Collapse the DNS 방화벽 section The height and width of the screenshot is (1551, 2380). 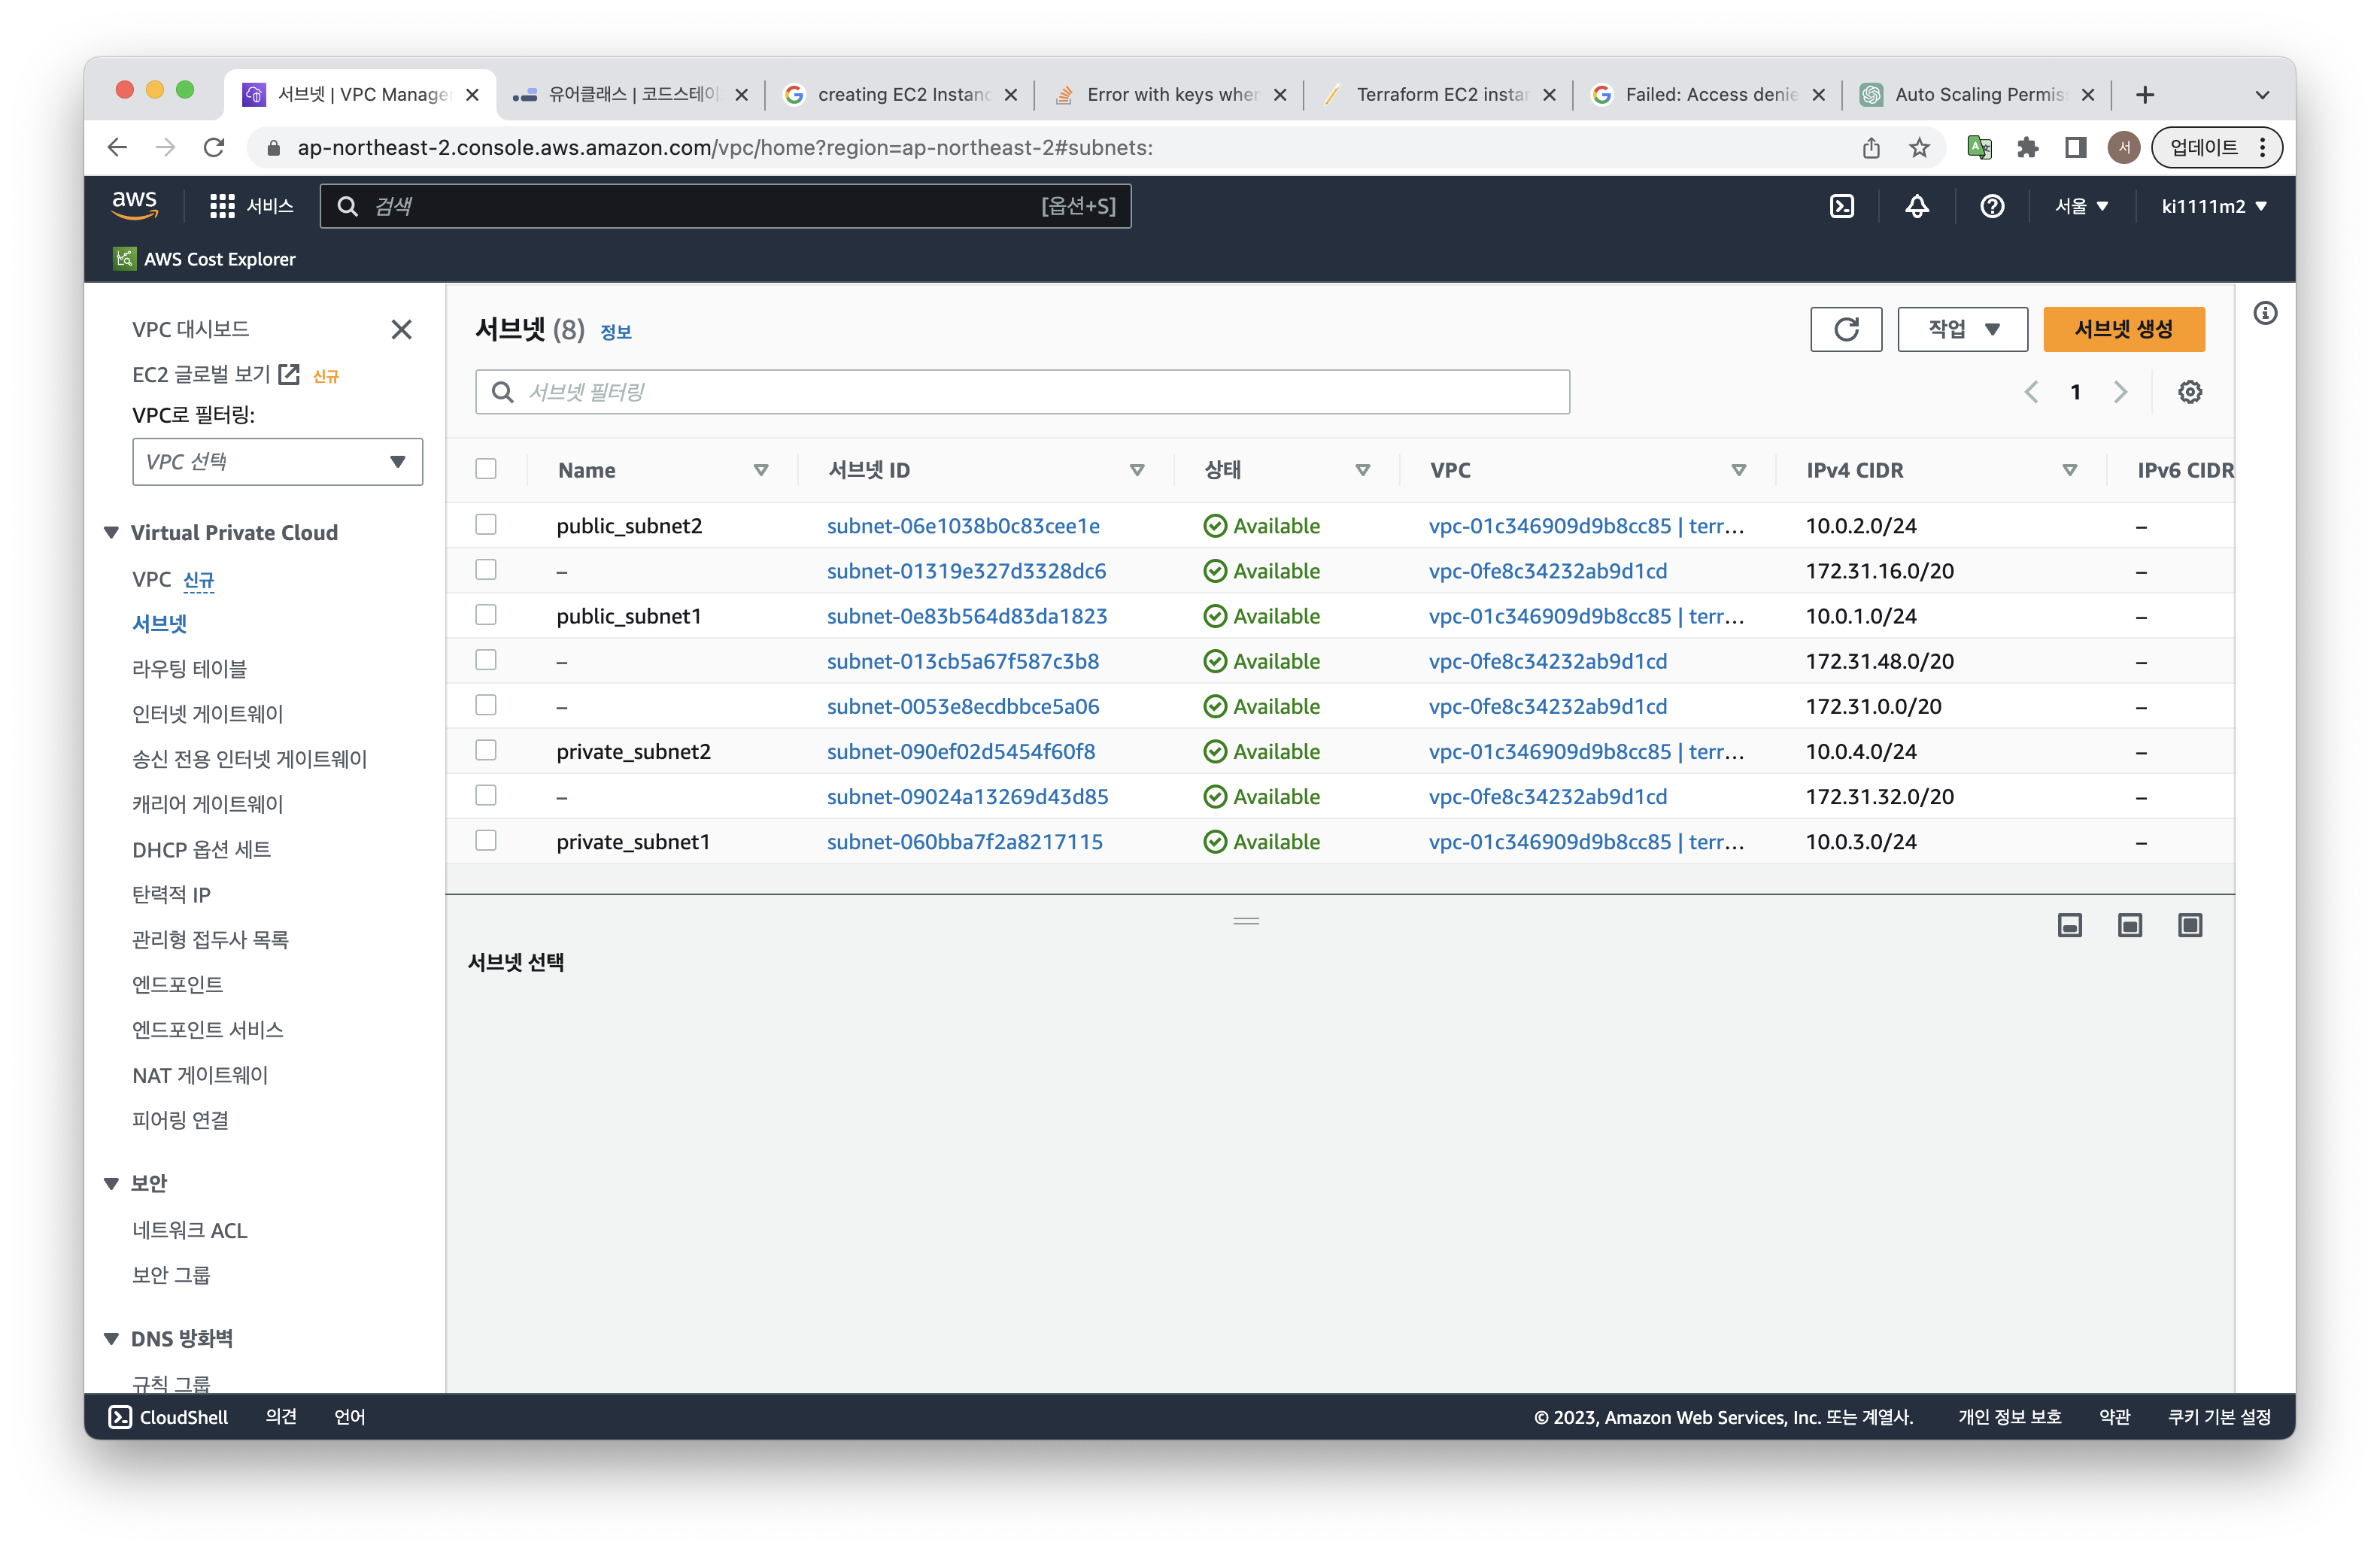click(x=111, y=1338)
